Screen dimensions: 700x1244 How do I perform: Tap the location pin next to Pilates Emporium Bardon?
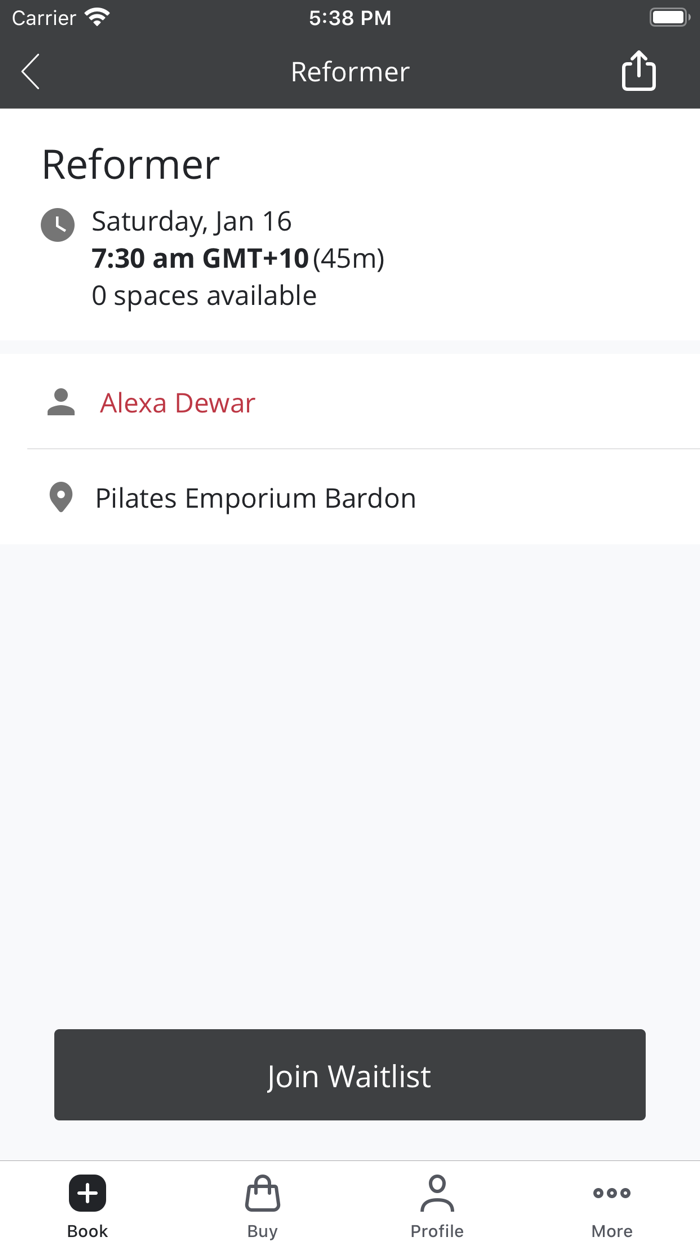pos(60,497)
